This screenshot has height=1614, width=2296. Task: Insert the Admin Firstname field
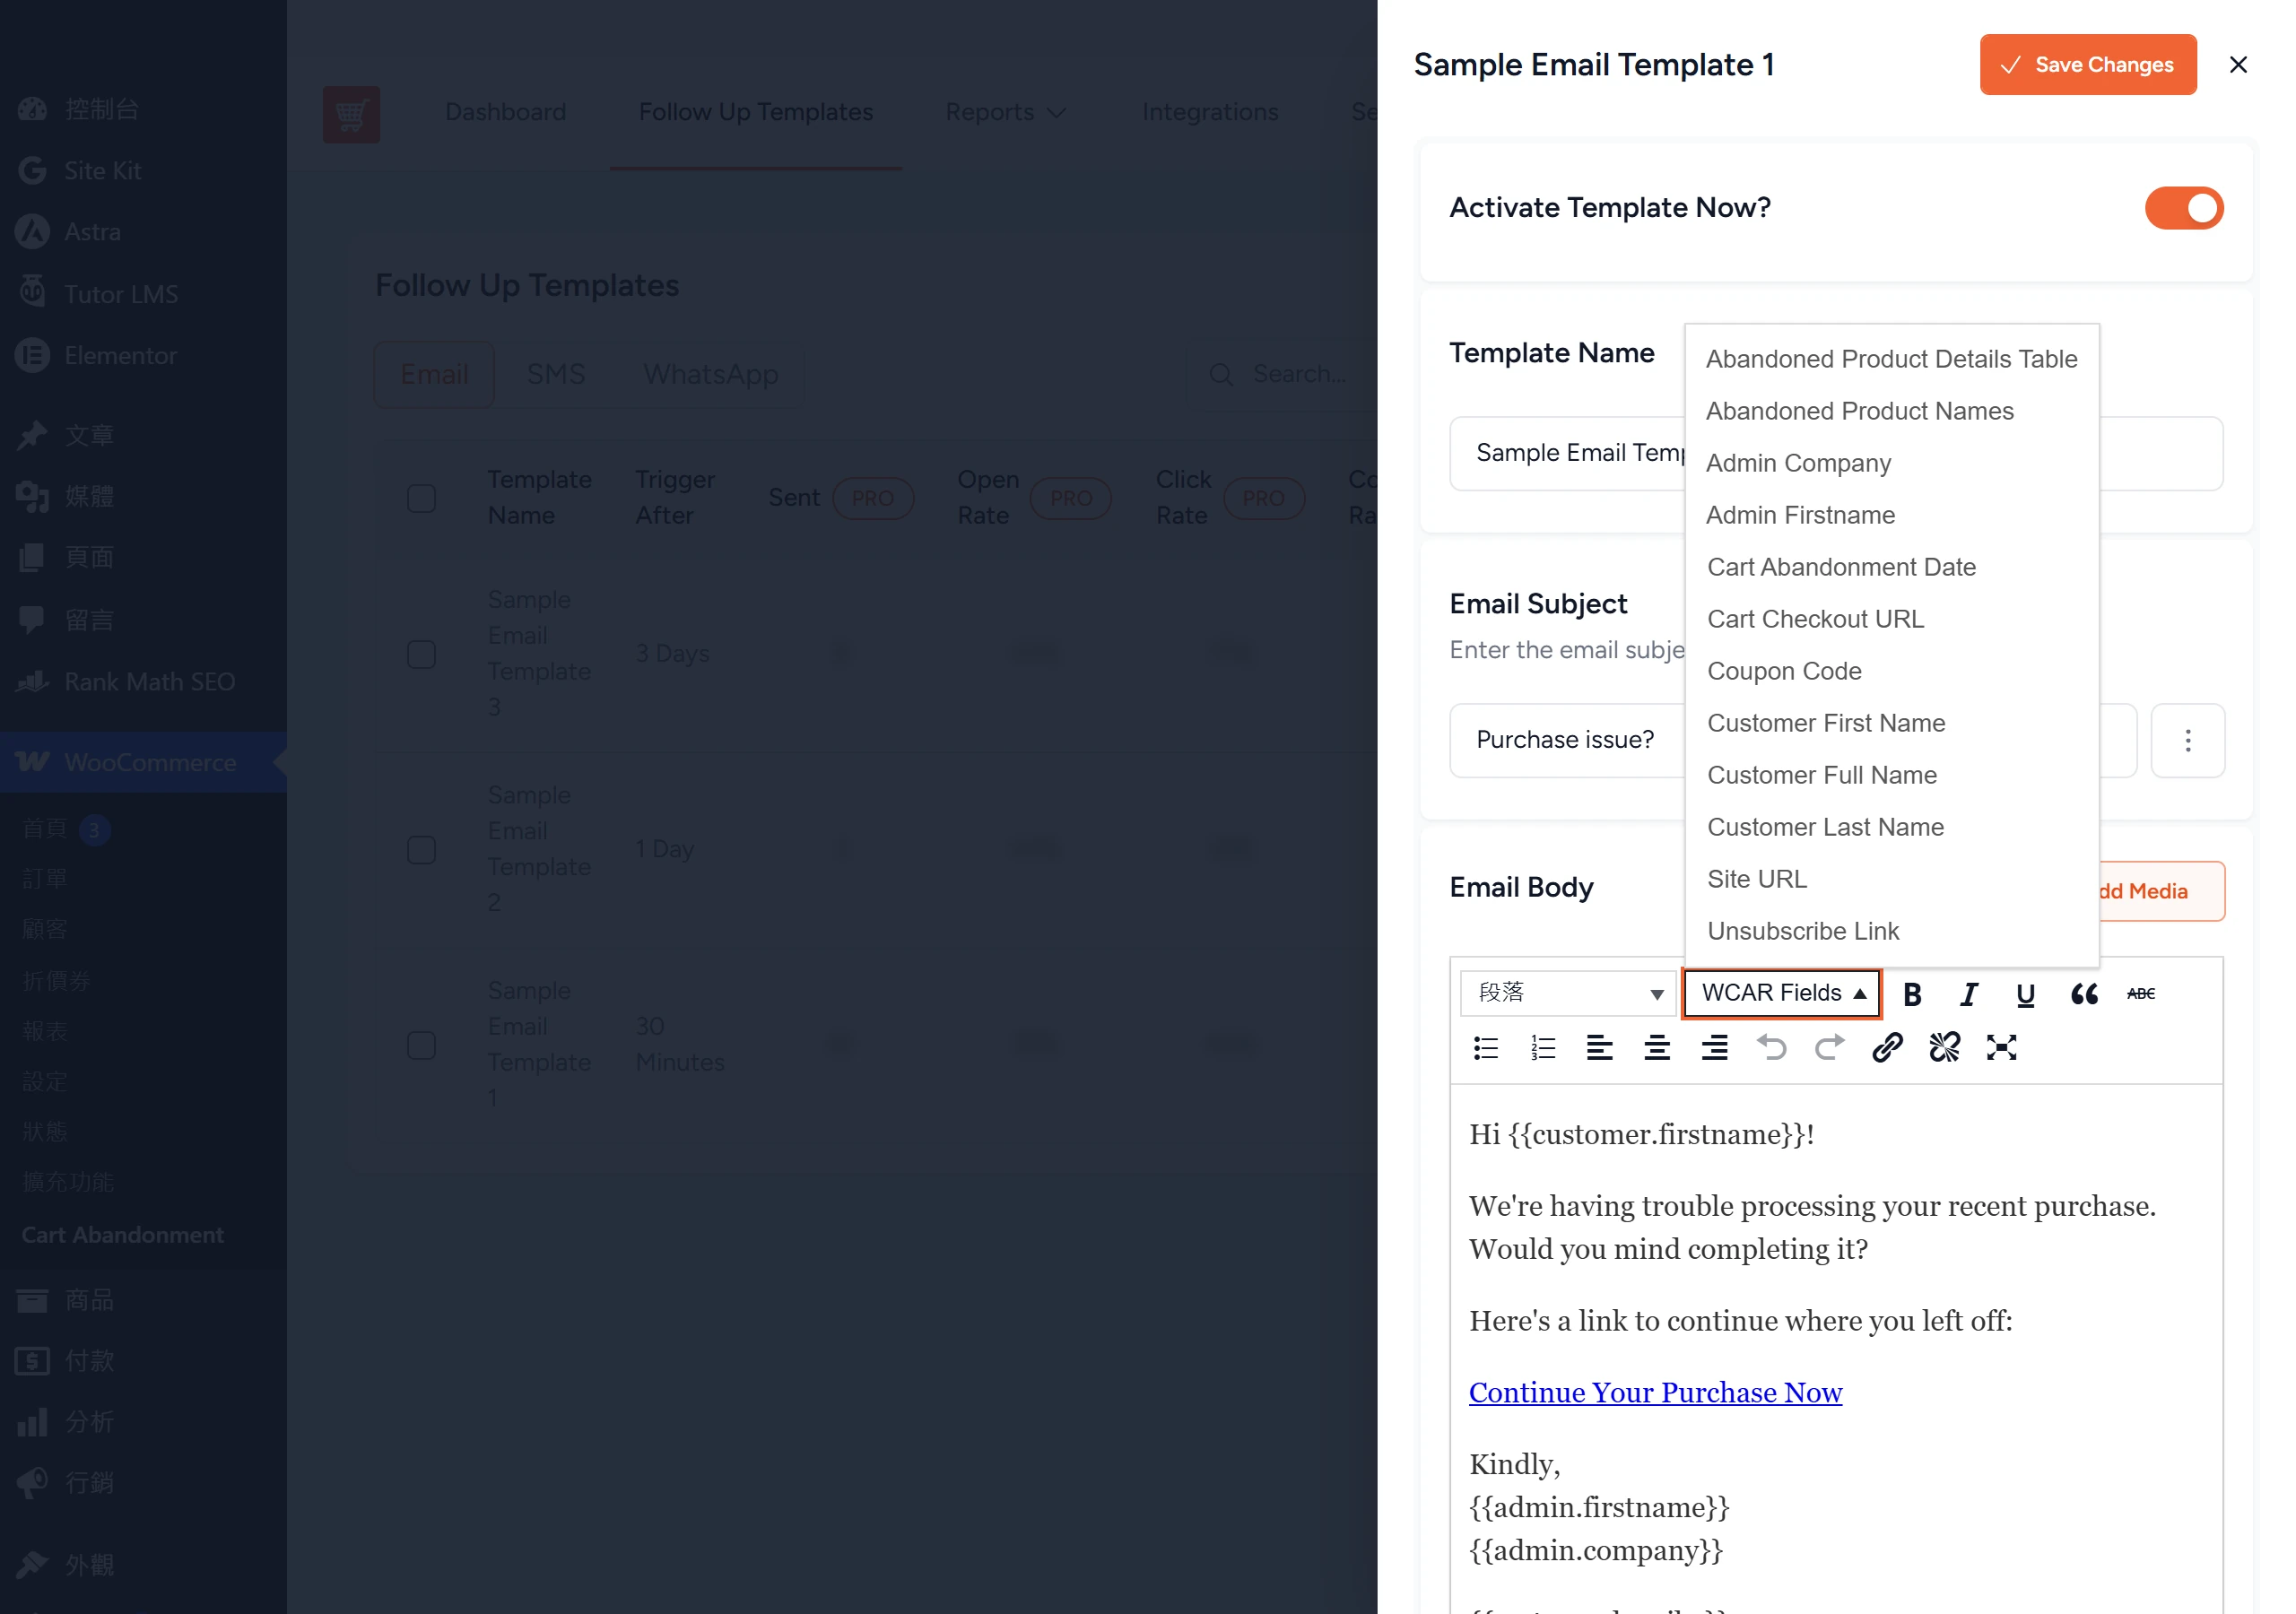point(1891,515)
